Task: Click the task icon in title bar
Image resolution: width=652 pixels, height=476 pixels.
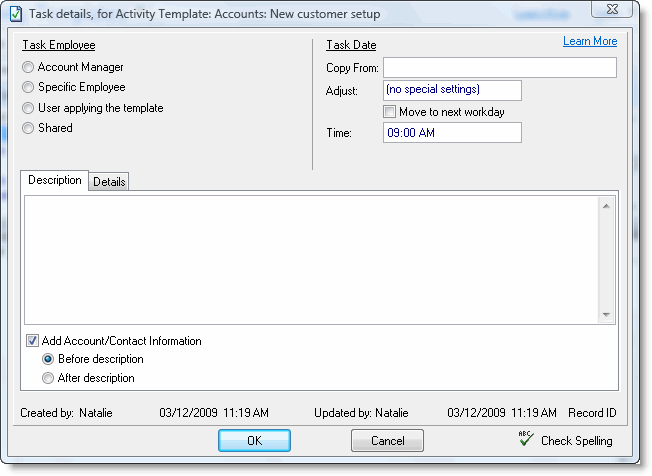Action: [x=16, y=11]
